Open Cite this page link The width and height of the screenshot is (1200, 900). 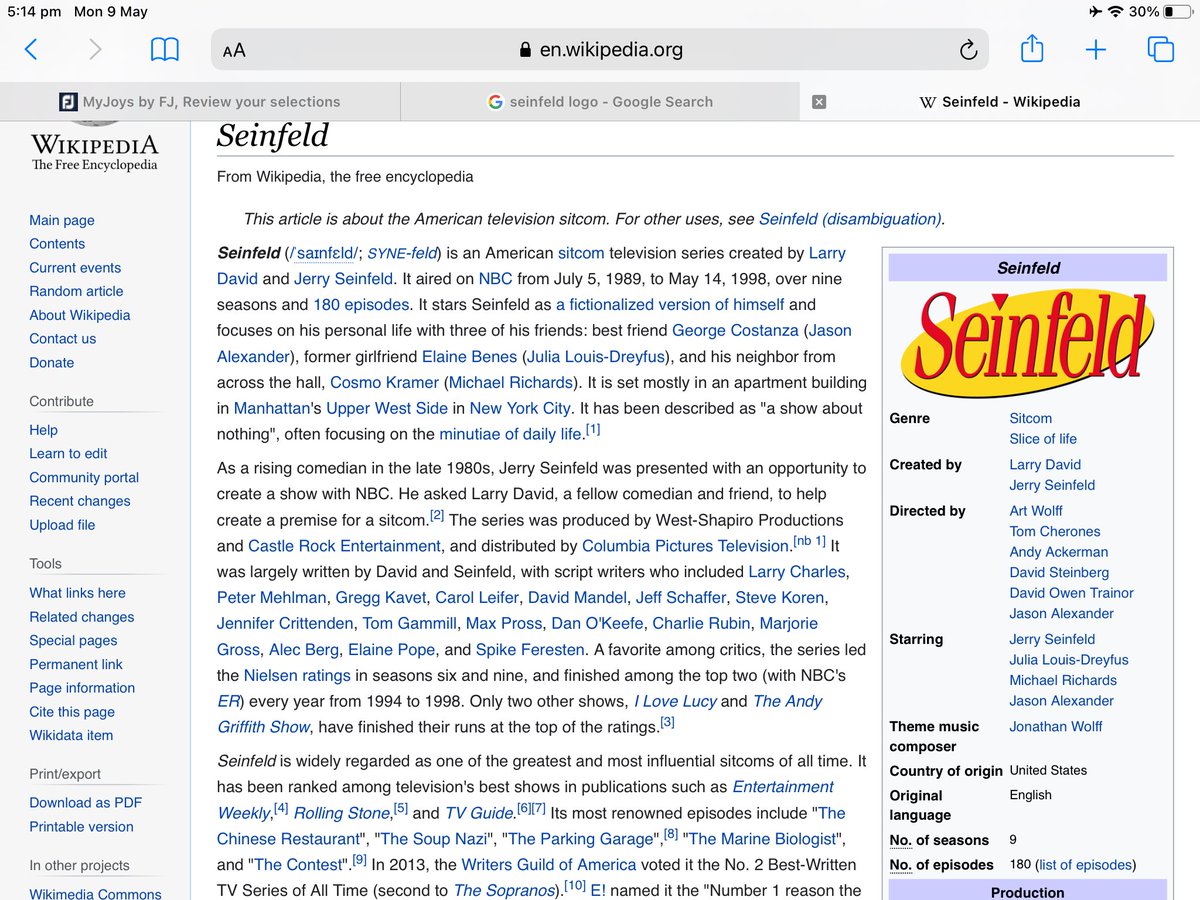coord(72,712)
